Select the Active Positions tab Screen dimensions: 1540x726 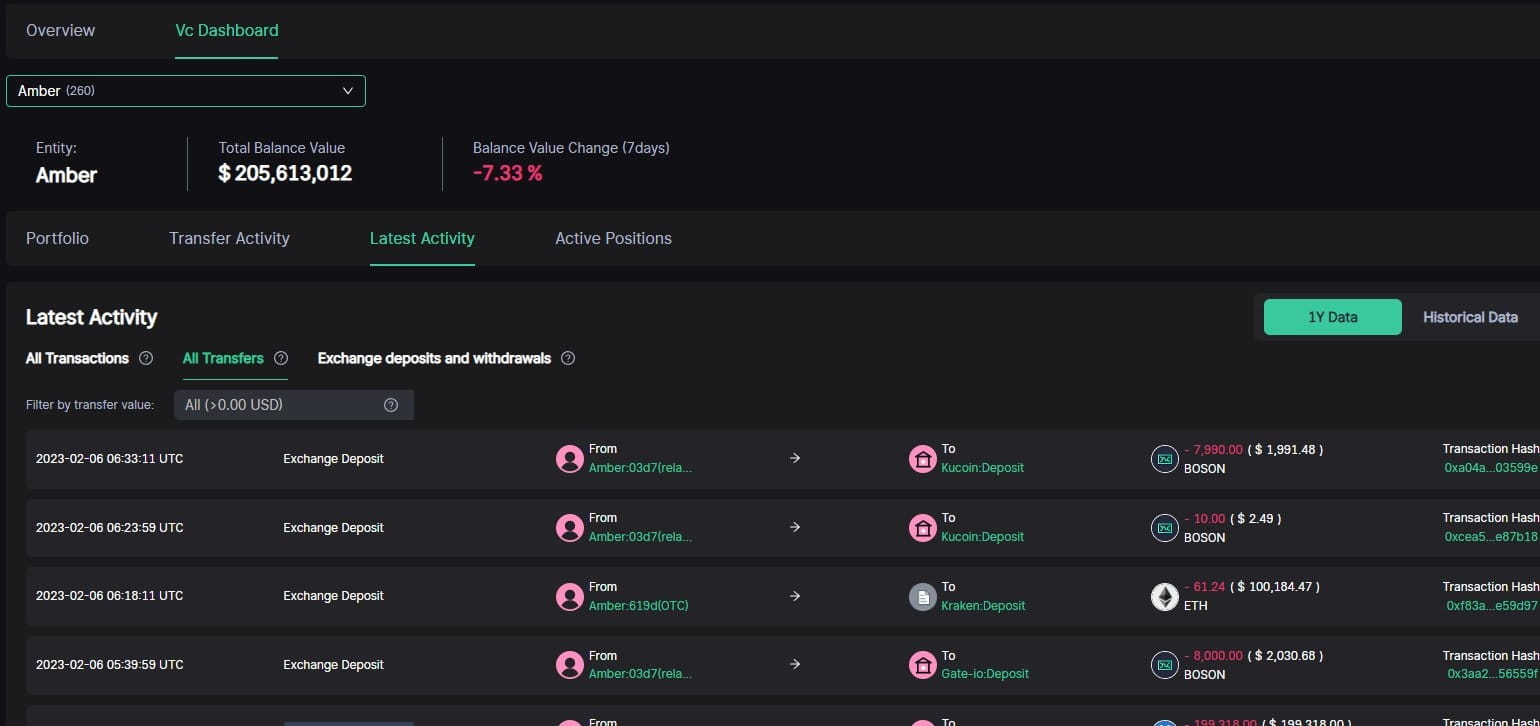tap(613, 238)
